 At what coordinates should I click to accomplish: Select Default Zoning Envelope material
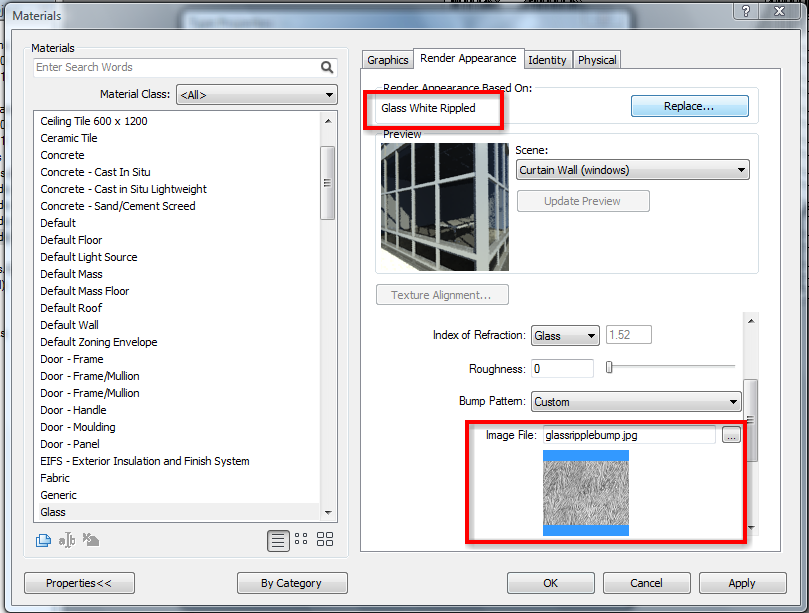[x=99, y=342]
